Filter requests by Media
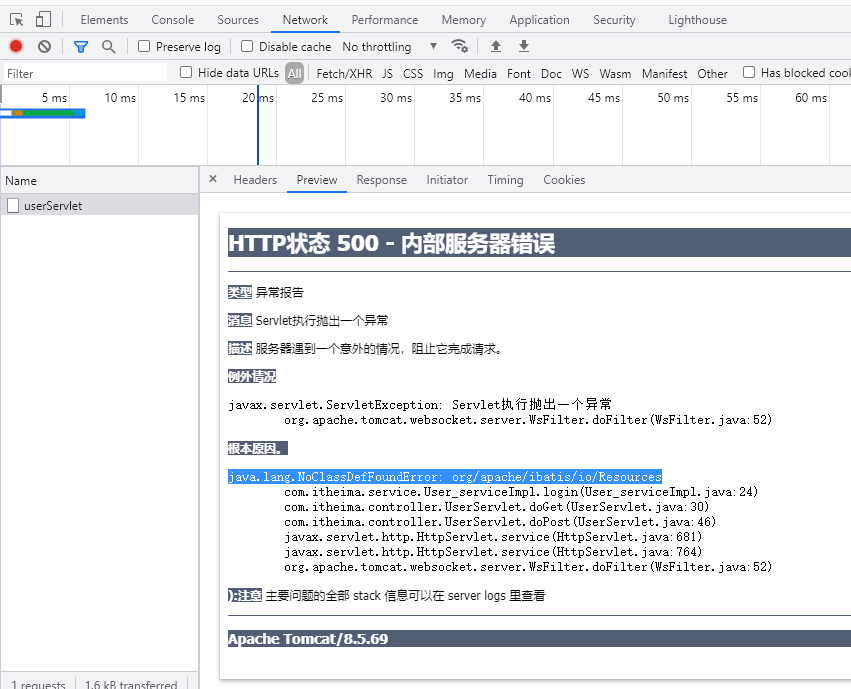This screenshot has height=689, width=851. pos(480,73)
